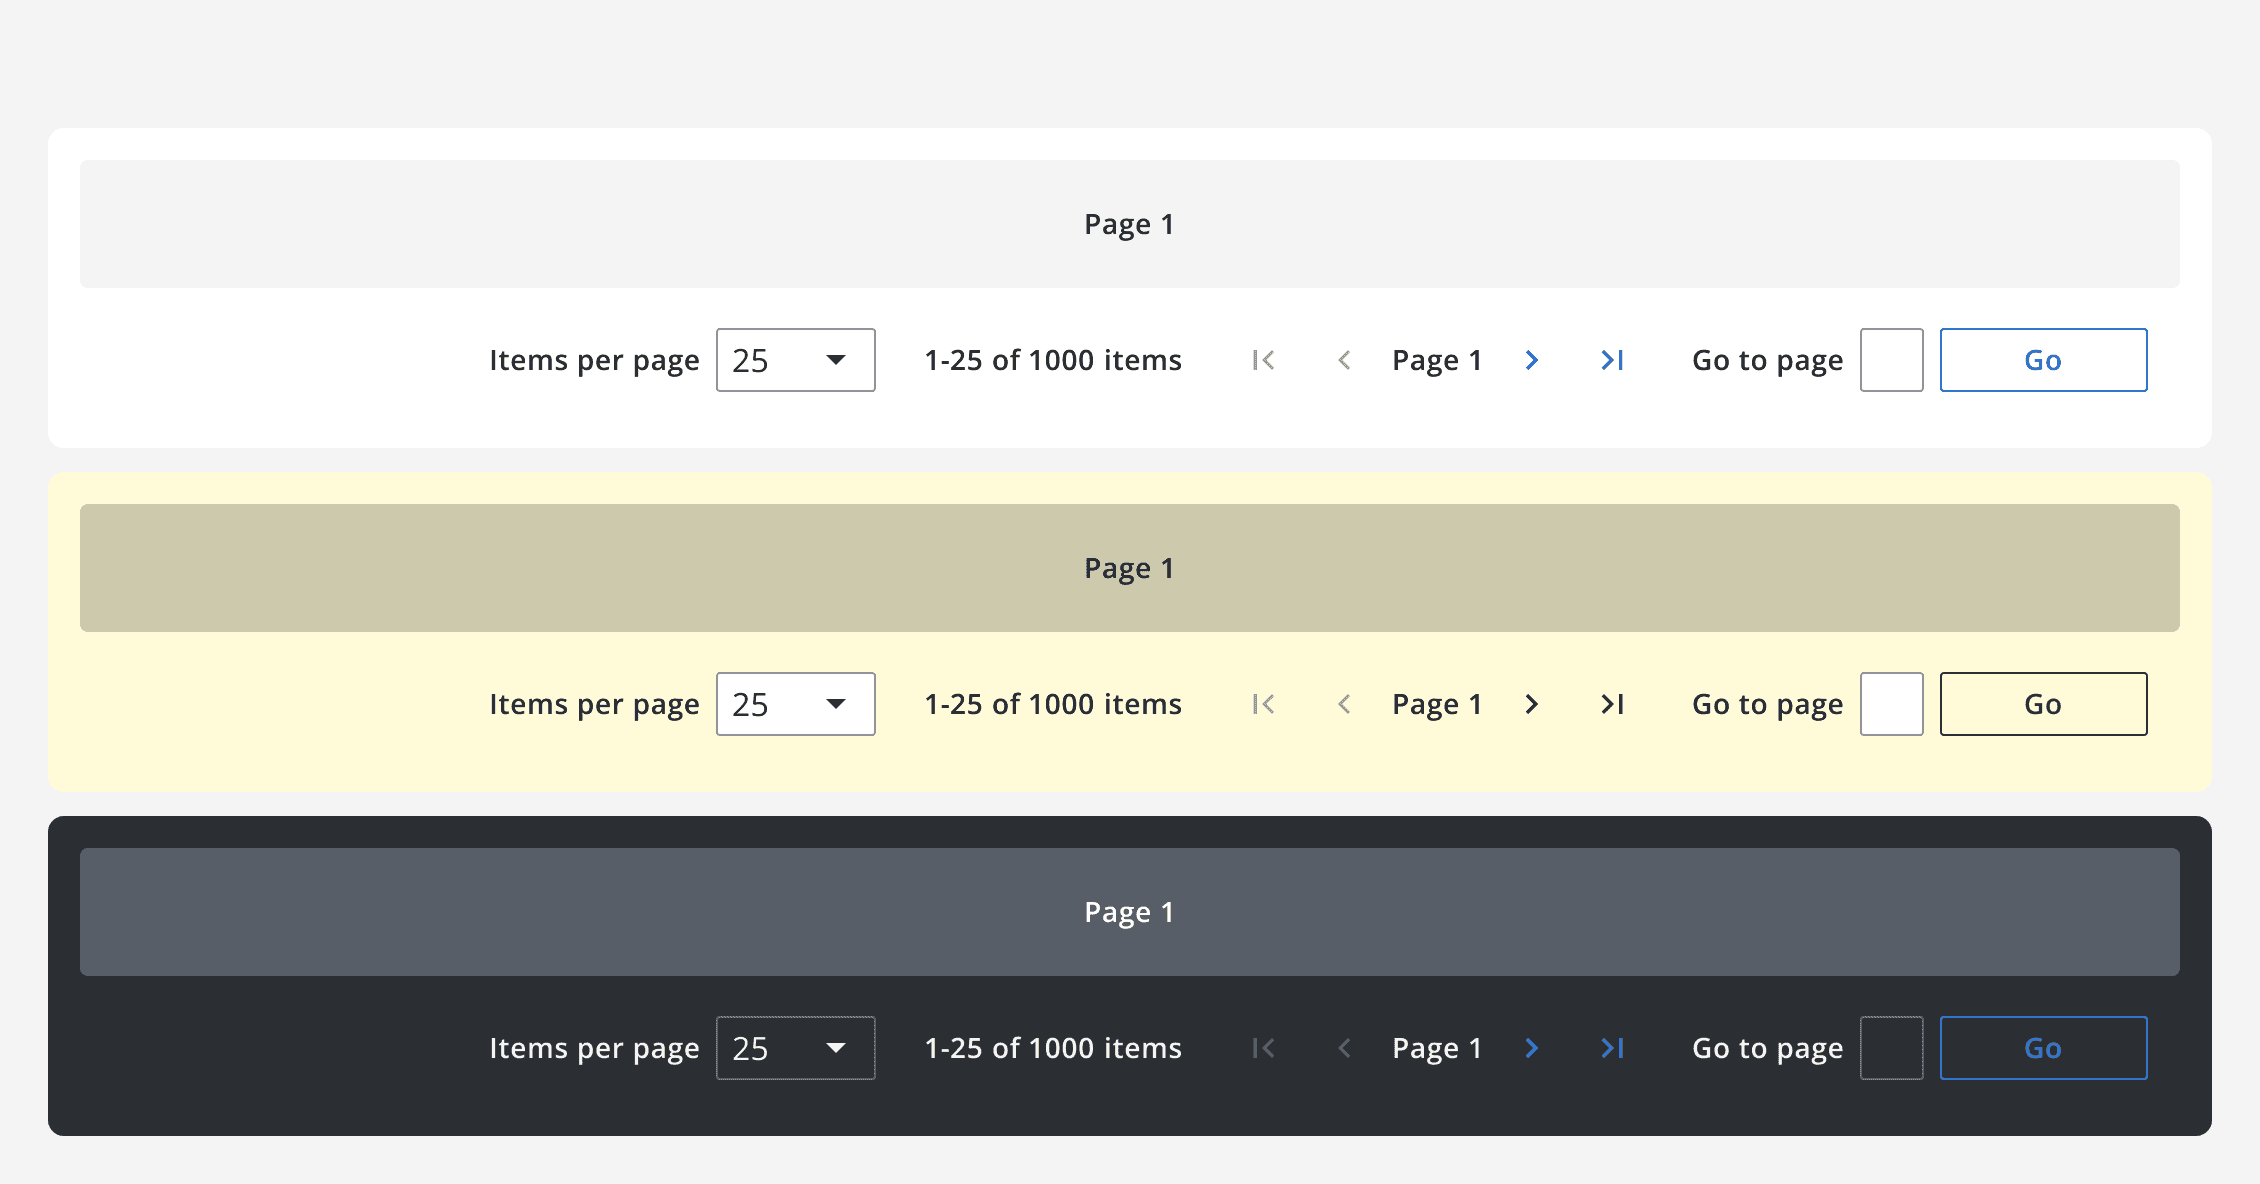2260x1184 pixels.
Task: Go to the previous page in the light pagination
Action: pyautogui.click(x=1345, y=360)
